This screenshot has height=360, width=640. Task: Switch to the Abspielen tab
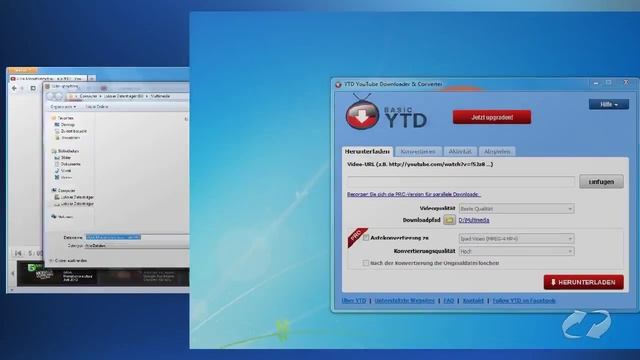tap(497, 151)
